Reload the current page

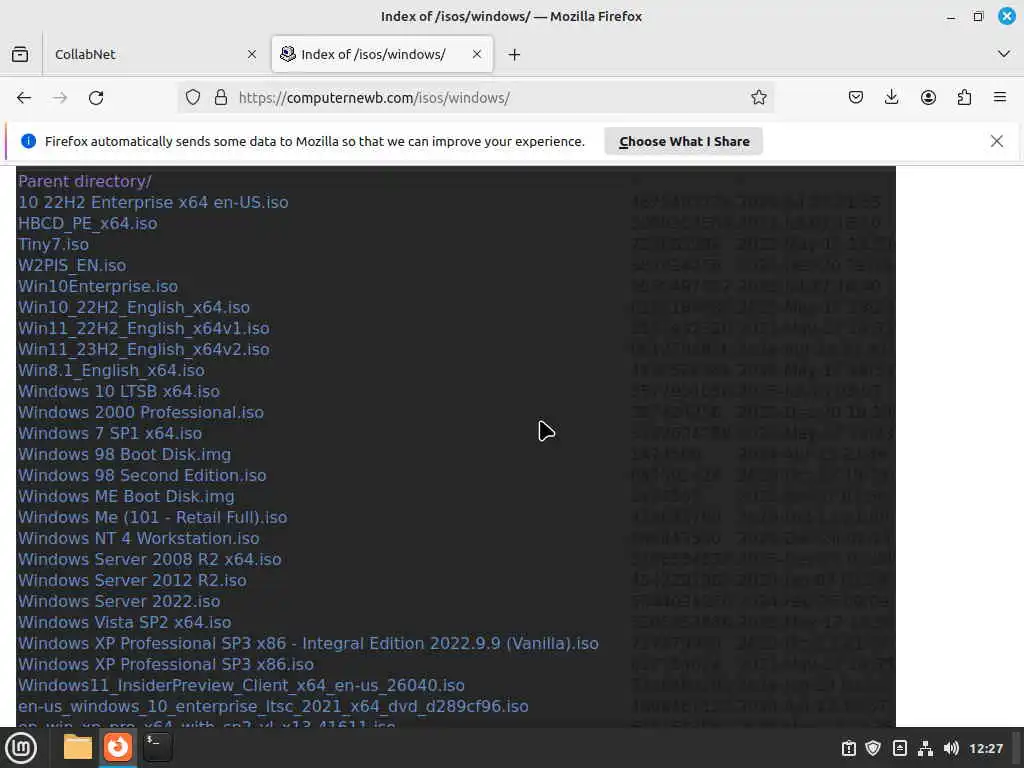click(x=96, y=97)
